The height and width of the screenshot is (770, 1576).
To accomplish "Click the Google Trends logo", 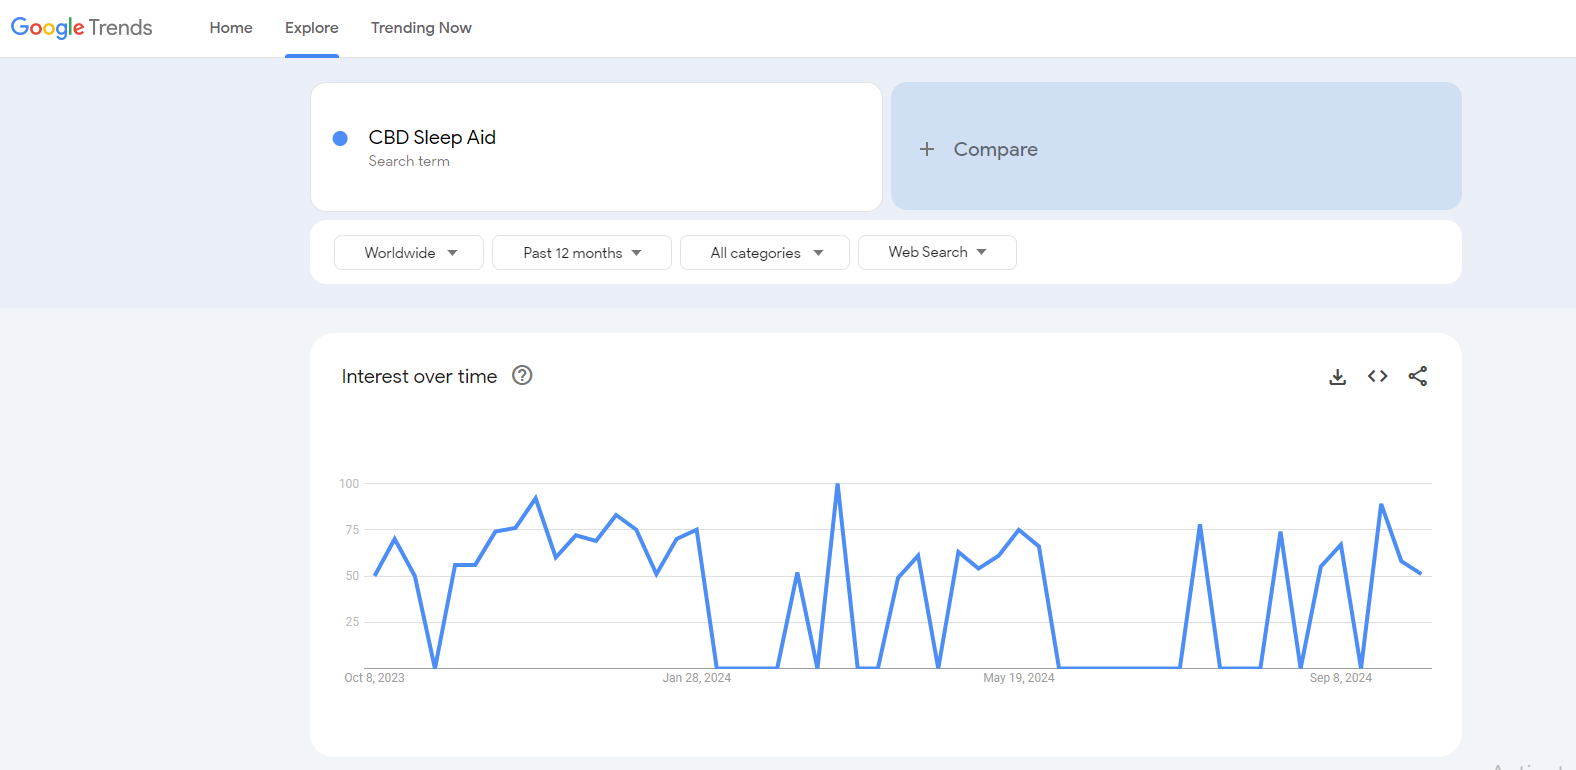I will pos(82,28).
